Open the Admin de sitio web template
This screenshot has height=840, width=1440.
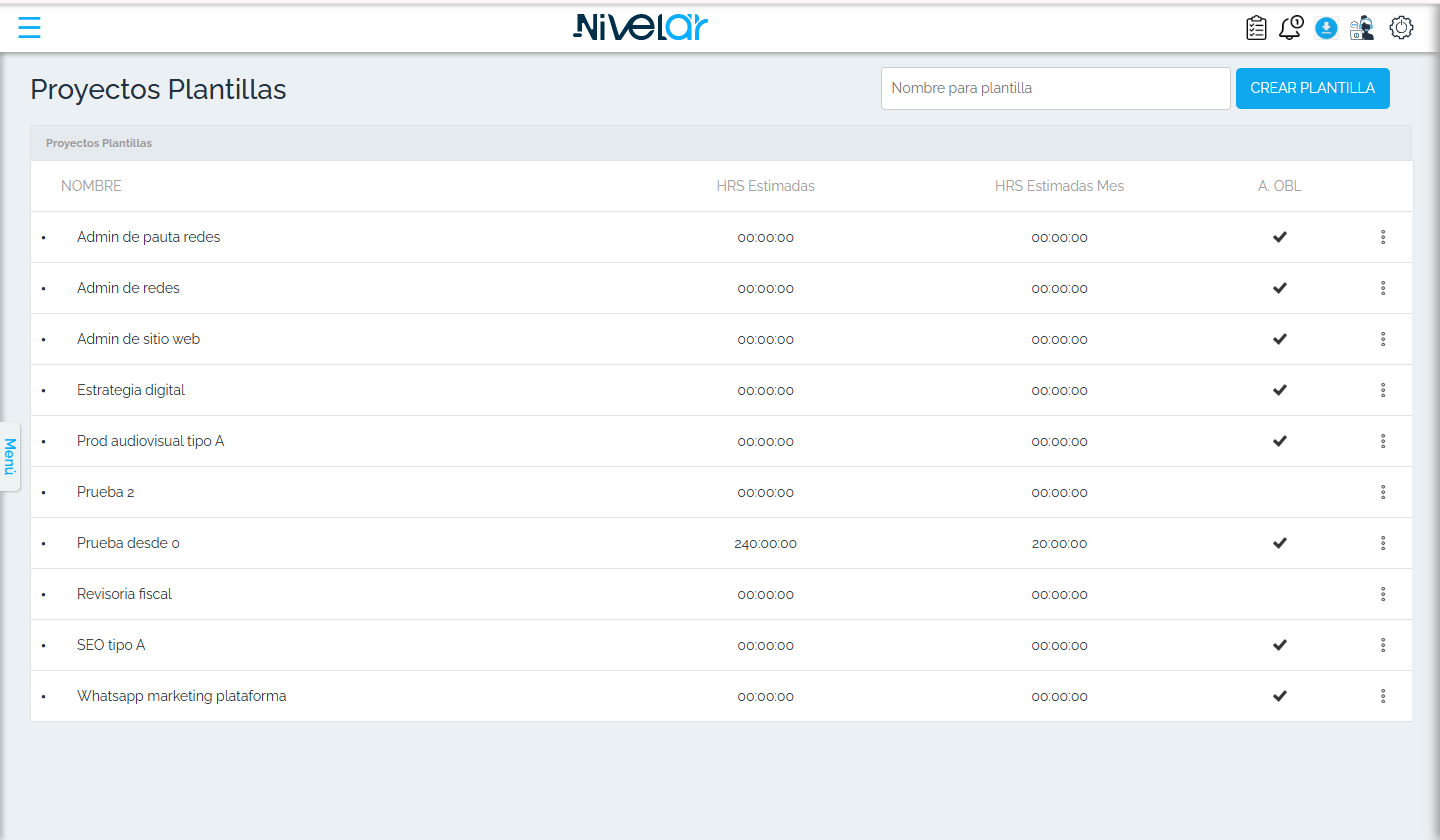click(x=138, y=339)
